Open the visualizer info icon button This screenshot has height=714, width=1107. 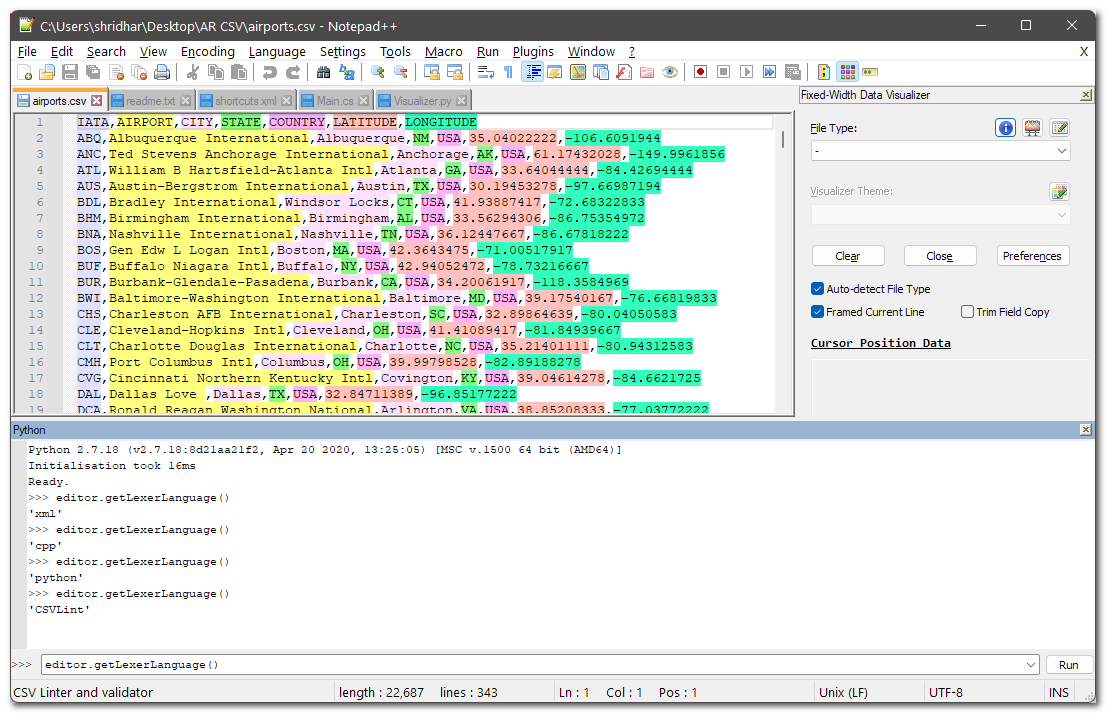[x=1005, y=128]
